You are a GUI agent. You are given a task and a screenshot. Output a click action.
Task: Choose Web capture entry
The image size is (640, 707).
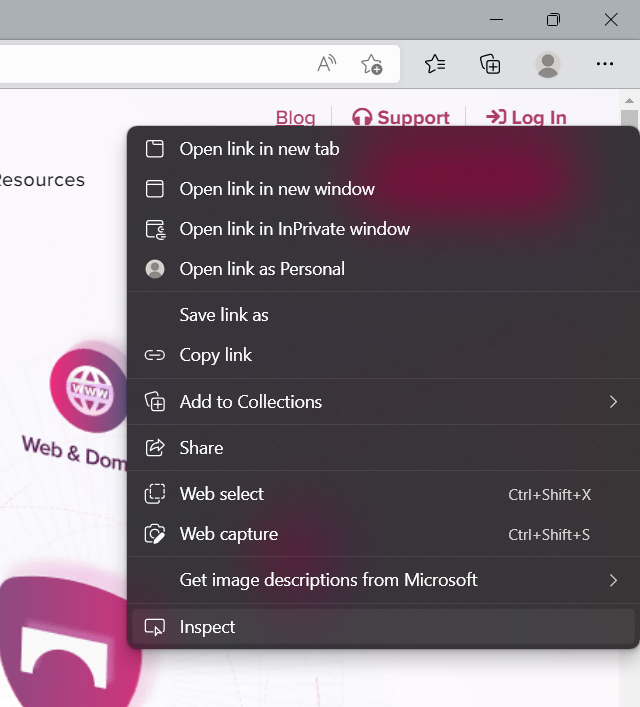[x=383, y=534]
